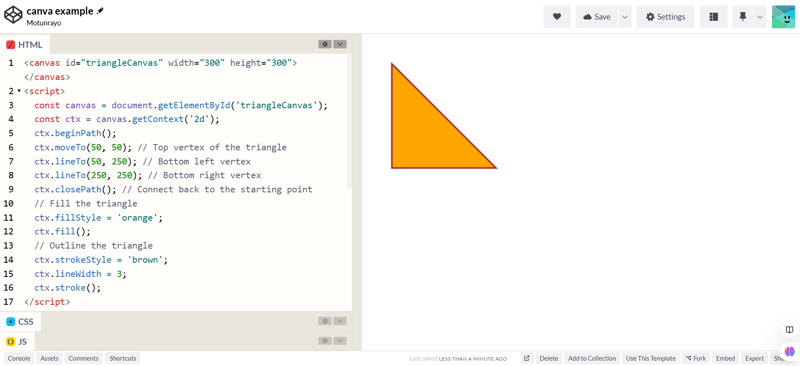
Task: Click the CodePen logo icon
Action: (13, 16)
